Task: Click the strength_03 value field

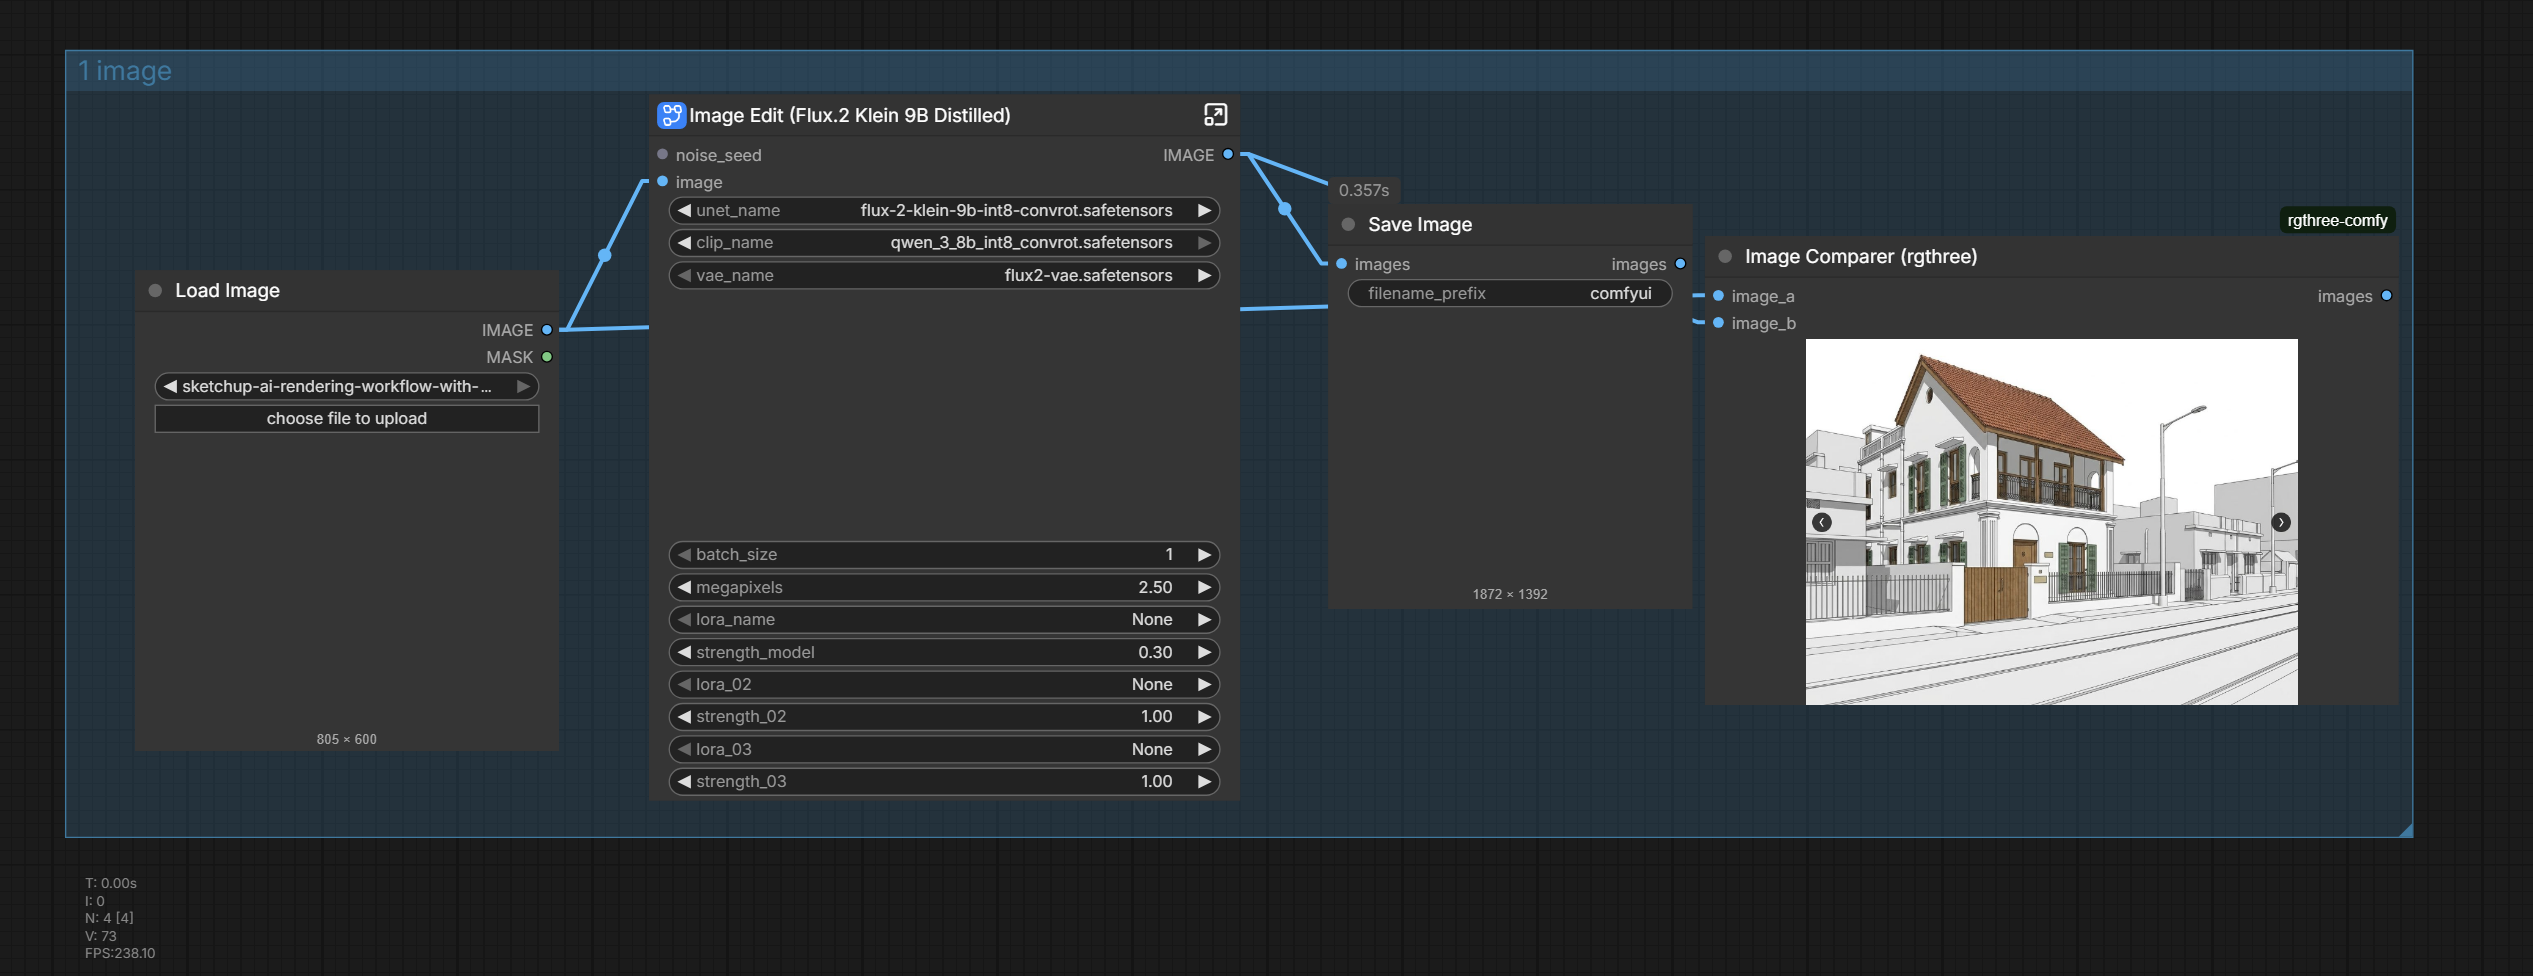Action: [944, 782]
